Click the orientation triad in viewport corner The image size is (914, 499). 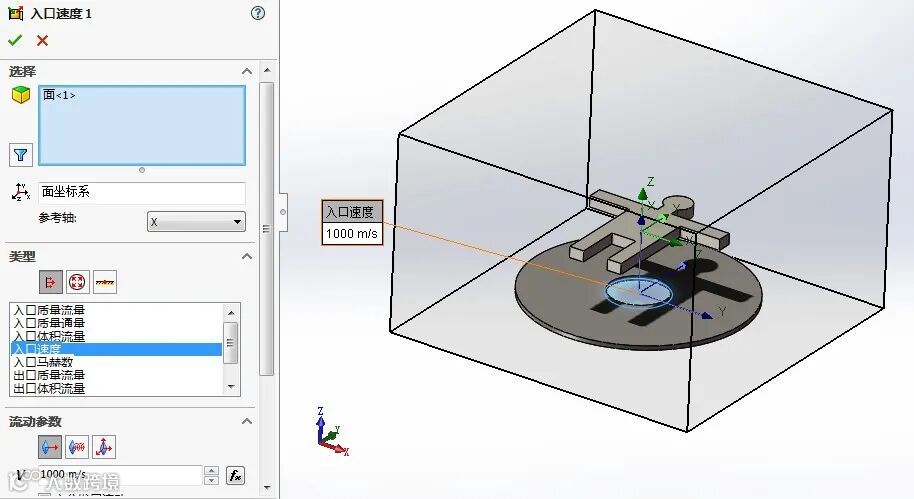click(x=333, y=433)
